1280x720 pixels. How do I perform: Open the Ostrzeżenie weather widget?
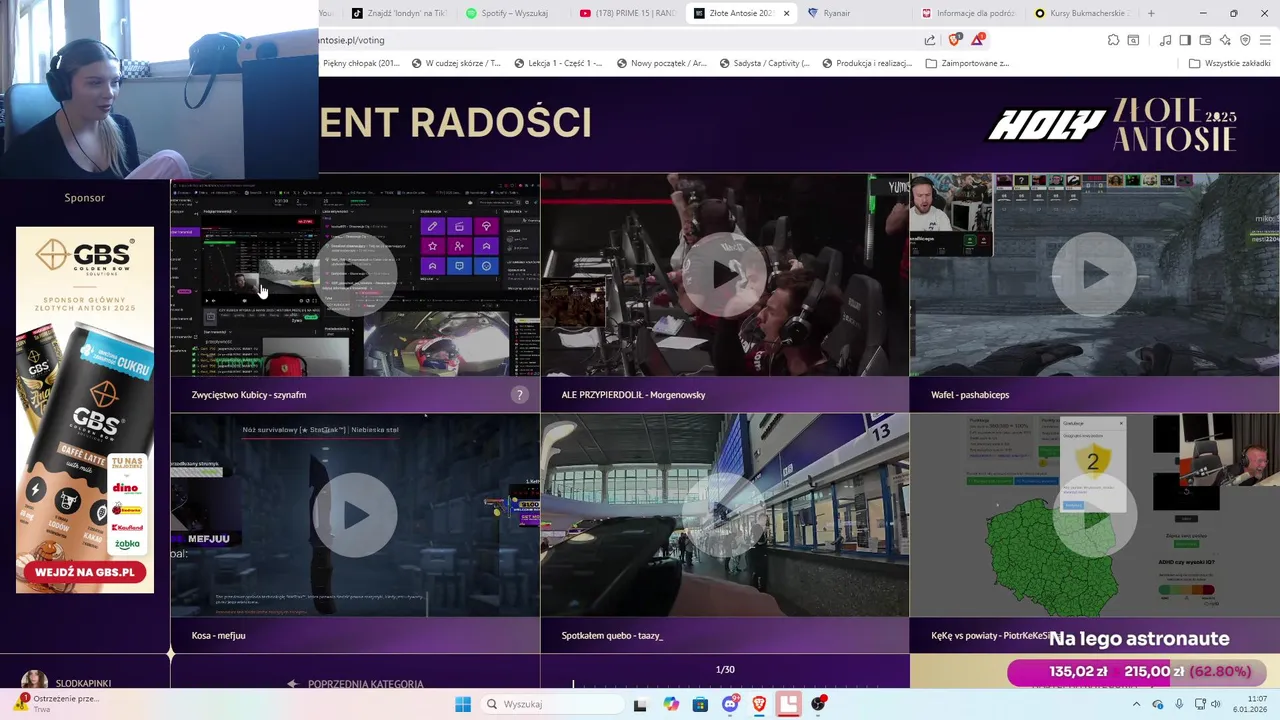coord(55,703)
